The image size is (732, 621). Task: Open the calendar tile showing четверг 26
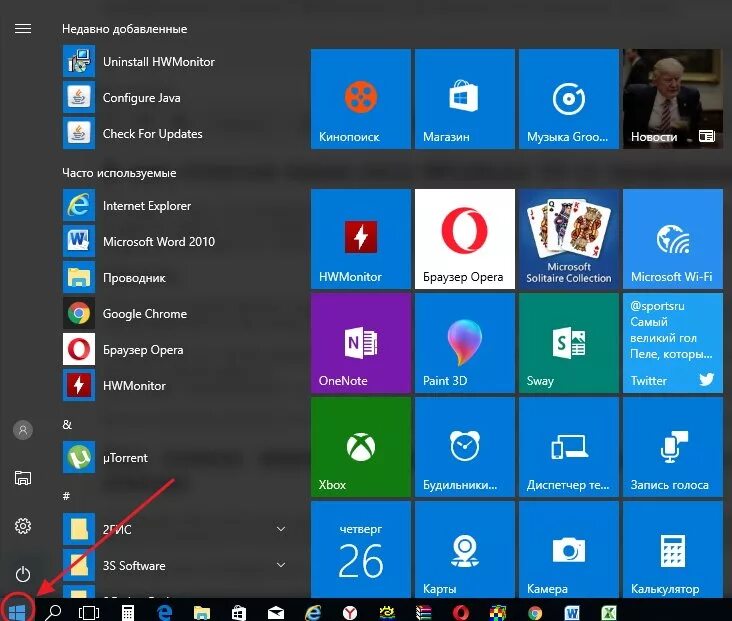coord(361,550)
